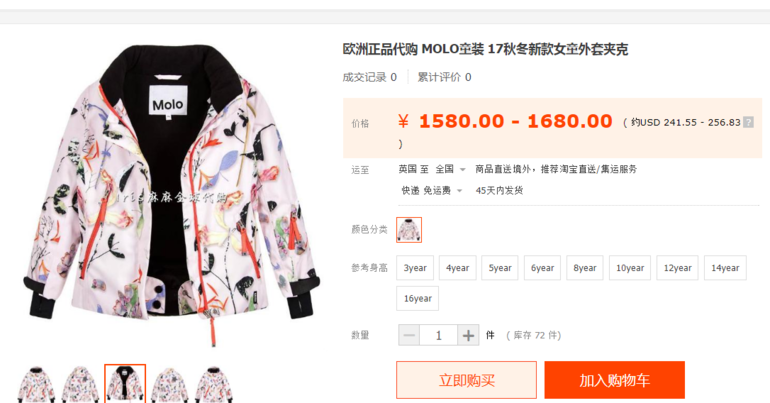Open the 累计评价 reviews tab
This screenshot has width=770, height=403.
(444, 77)
